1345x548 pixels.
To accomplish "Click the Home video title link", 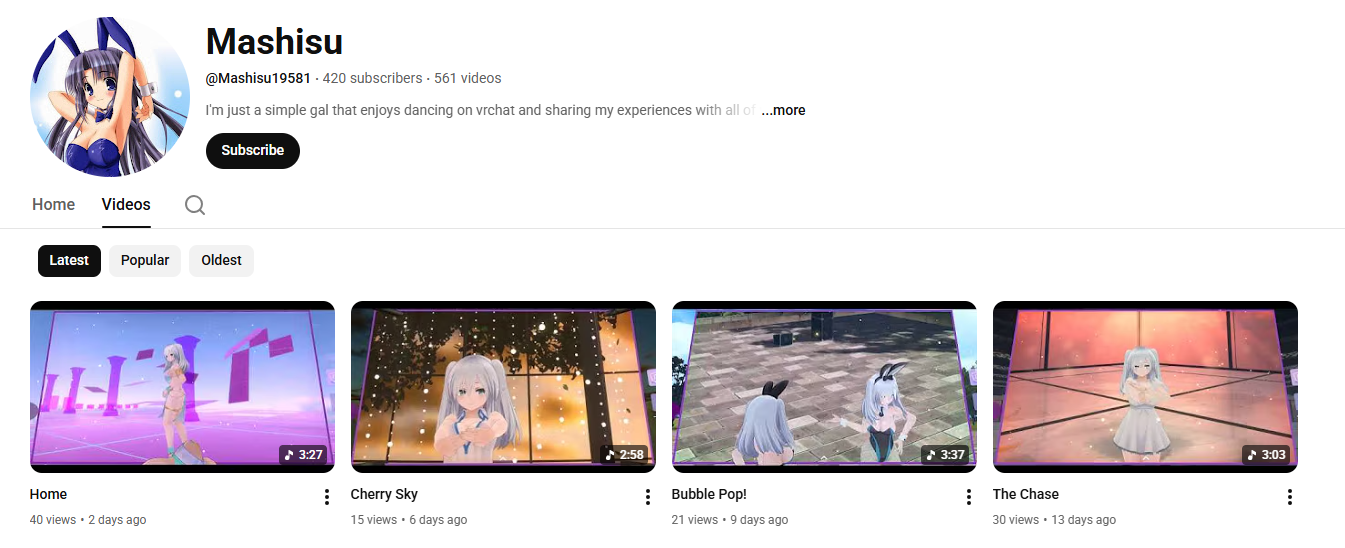I will point(48,494).
